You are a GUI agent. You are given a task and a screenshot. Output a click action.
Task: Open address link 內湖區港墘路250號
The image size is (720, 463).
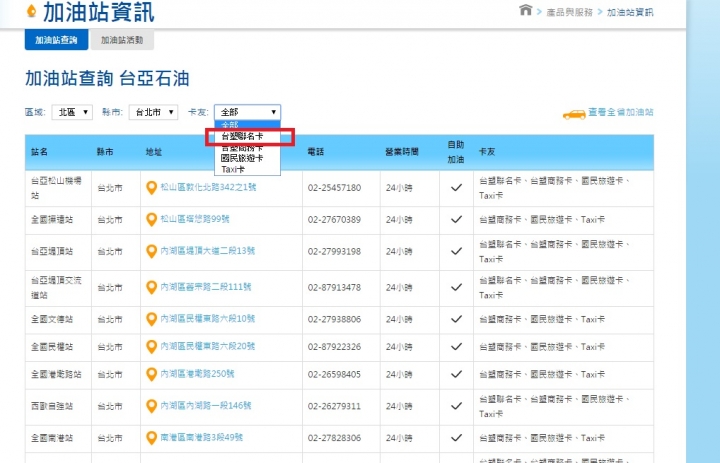click(x=197, y=374)
